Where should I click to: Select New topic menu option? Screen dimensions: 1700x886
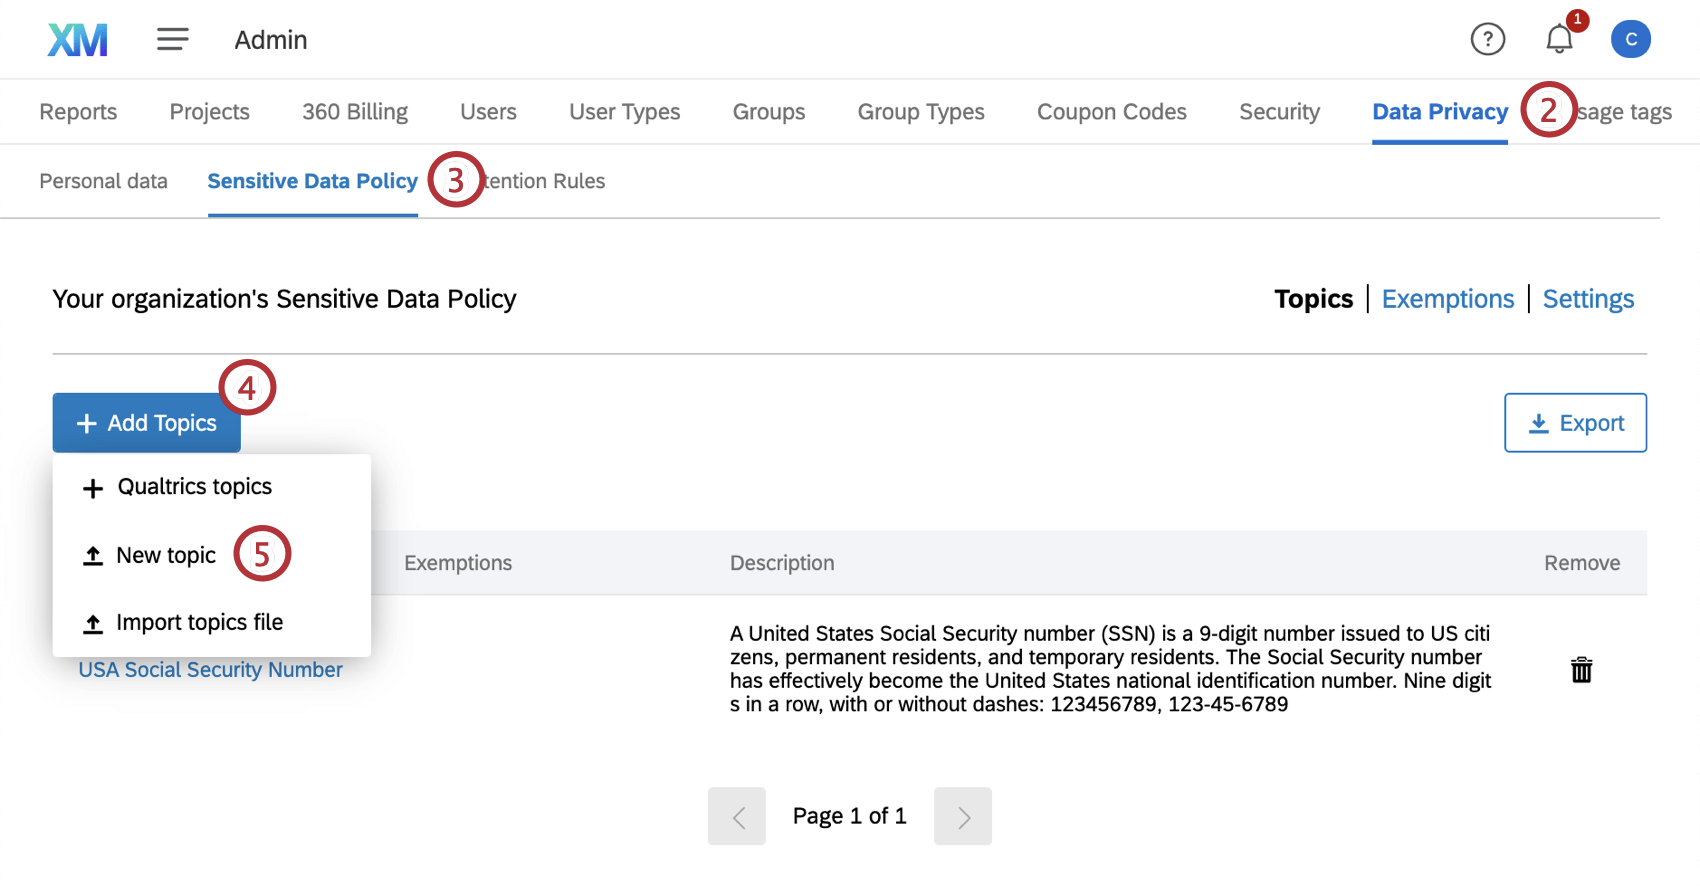pos(166,556)
